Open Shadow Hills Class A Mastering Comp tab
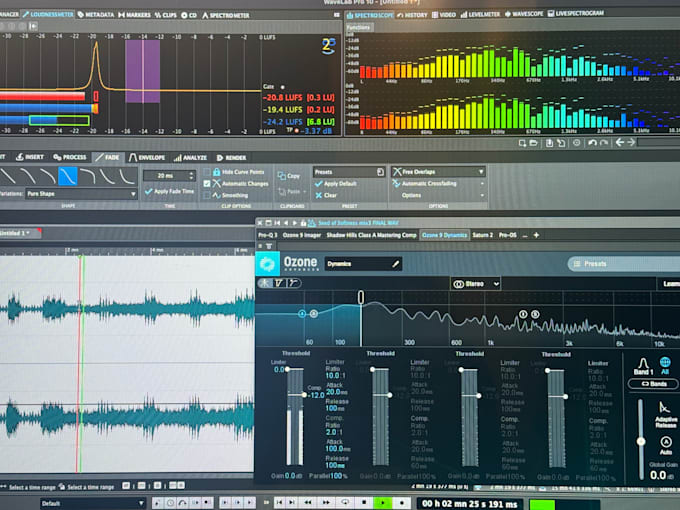 point(371,235)
